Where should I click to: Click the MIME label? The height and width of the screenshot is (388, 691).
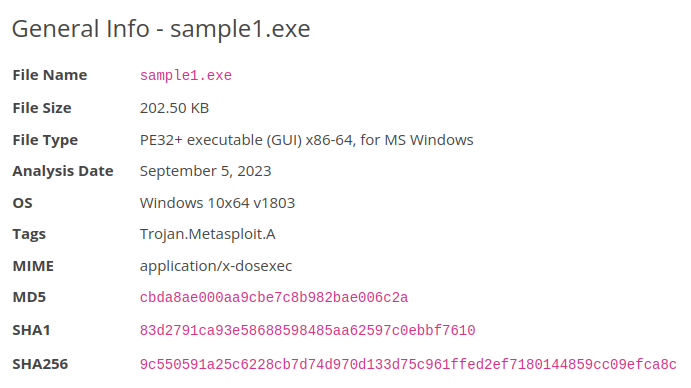coord(33,266)
